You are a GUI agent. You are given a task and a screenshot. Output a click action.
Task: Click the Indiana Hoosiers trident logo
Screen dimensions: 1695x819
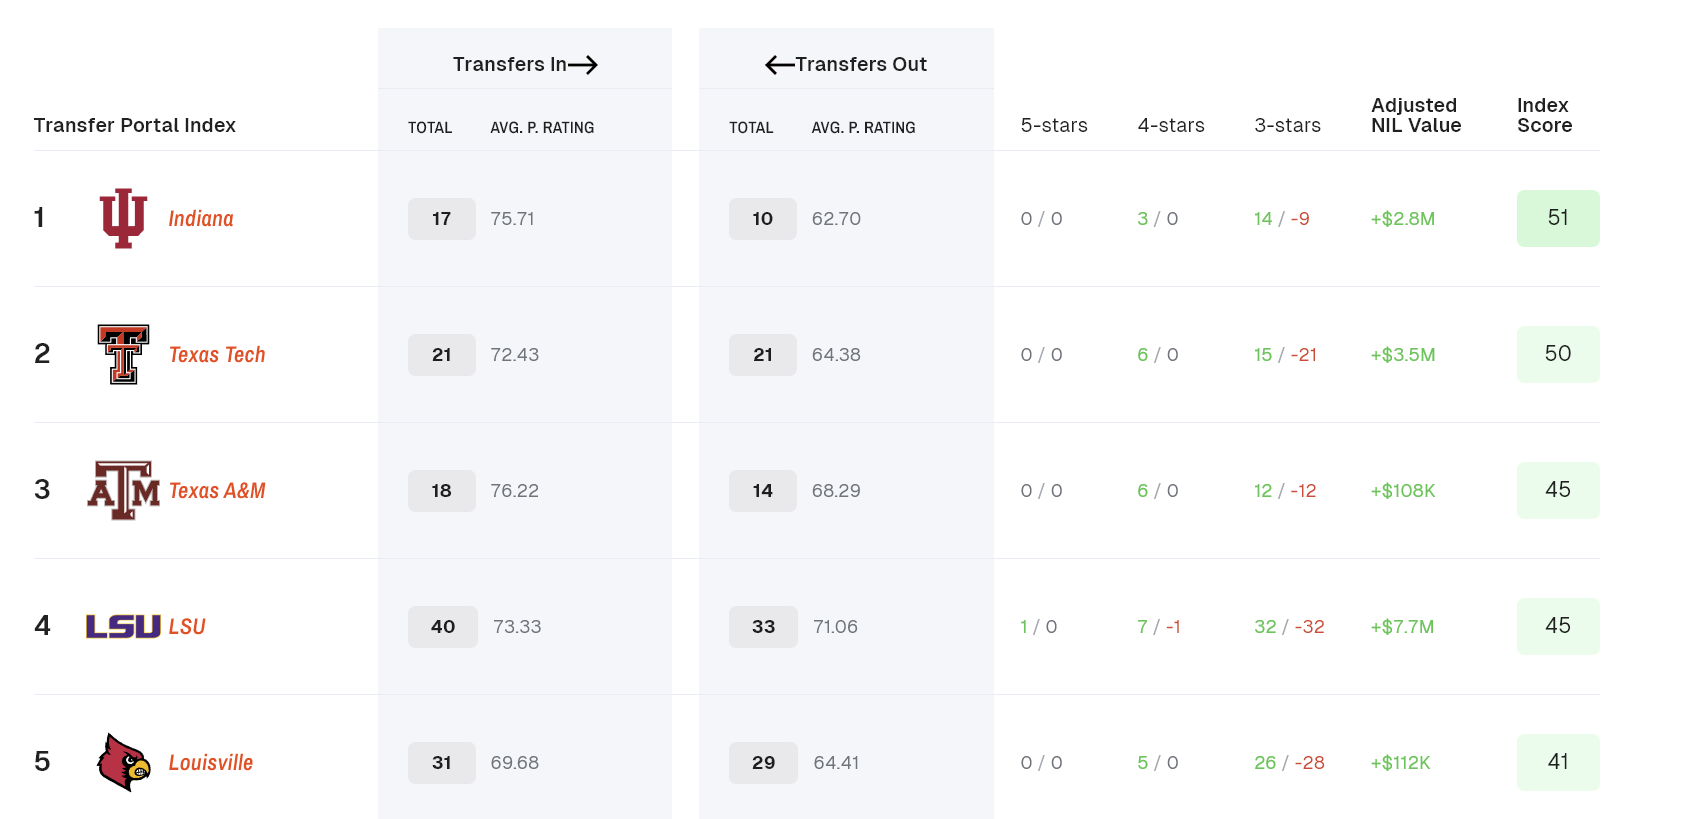123,218
